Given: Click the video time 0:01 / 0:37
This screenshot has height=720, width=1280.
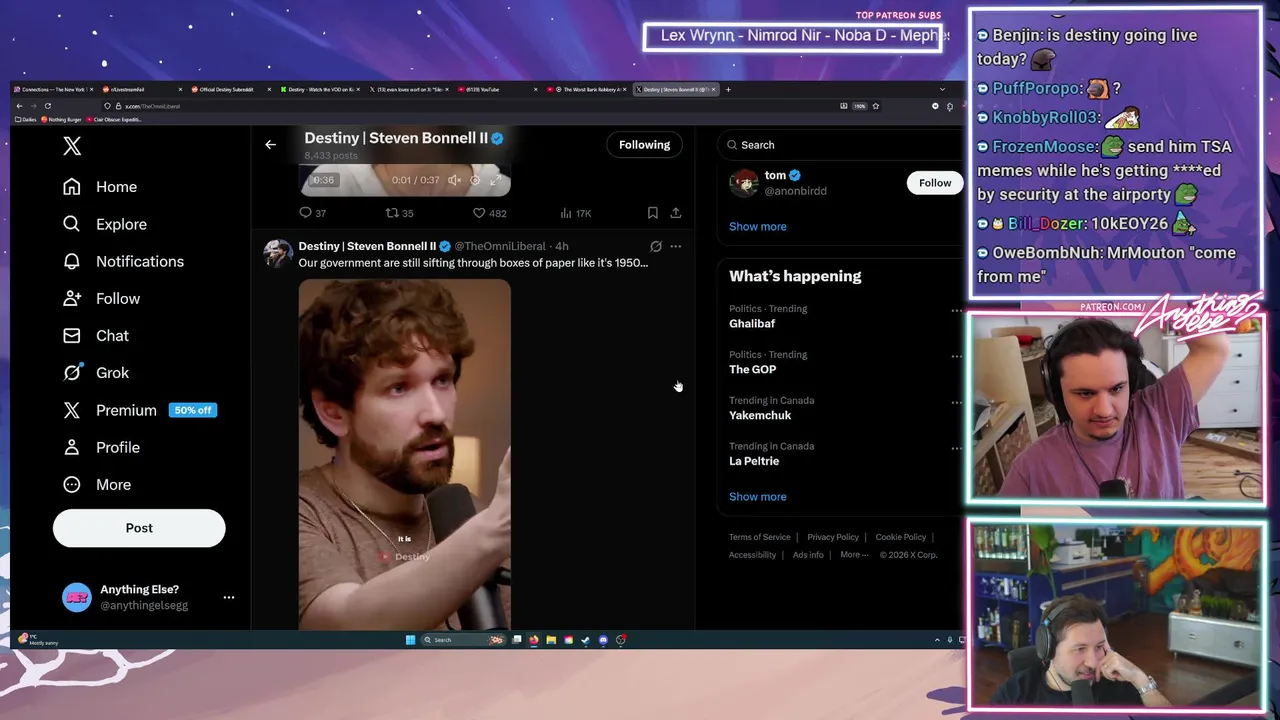Looking at the screenshot, I should (415, 180).
